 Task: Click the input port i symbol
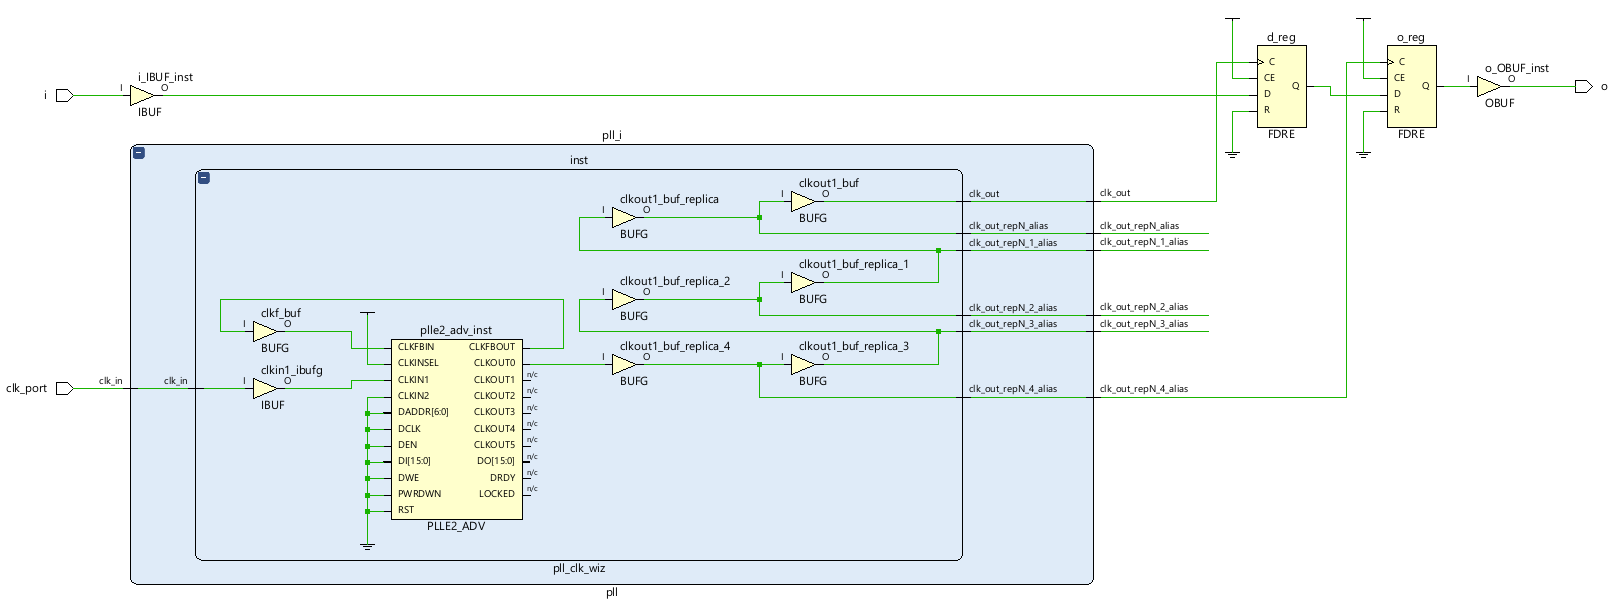click(x=65, y=95)
